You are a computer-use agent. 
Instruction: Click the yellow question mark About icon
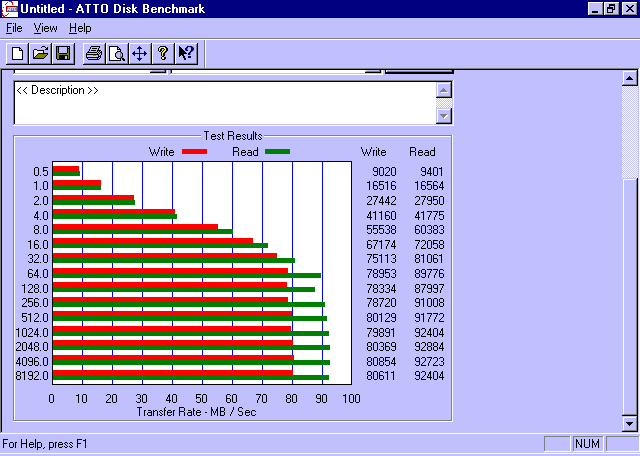(162, 53)
